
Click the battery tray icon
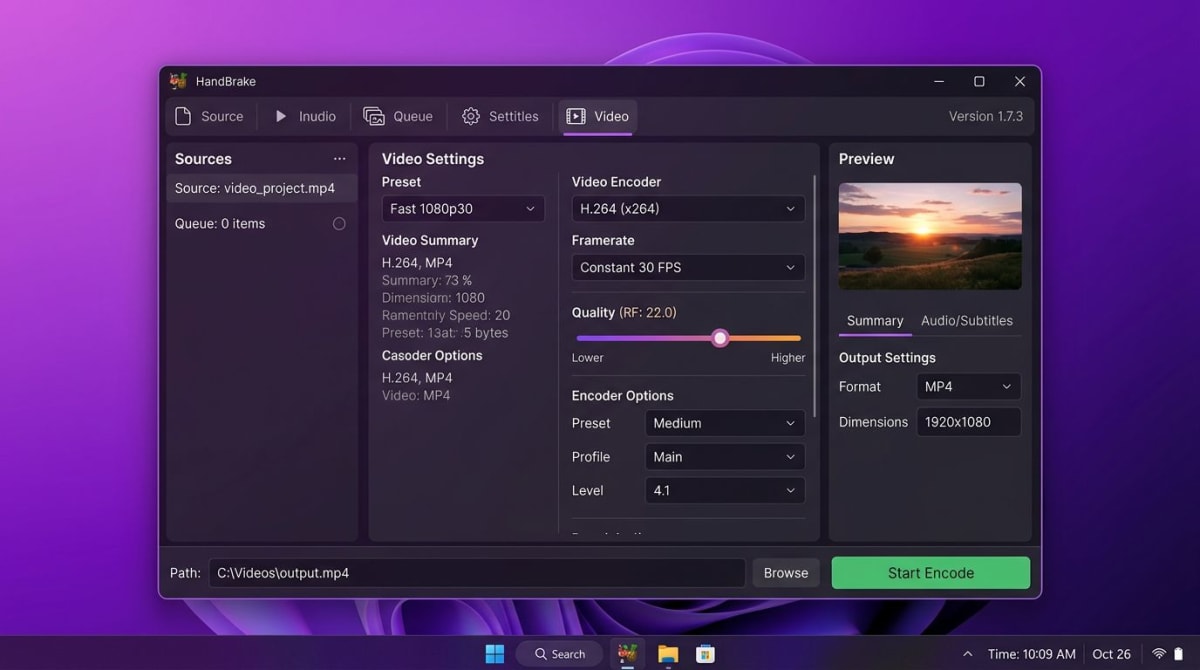tap(1178, 654)
